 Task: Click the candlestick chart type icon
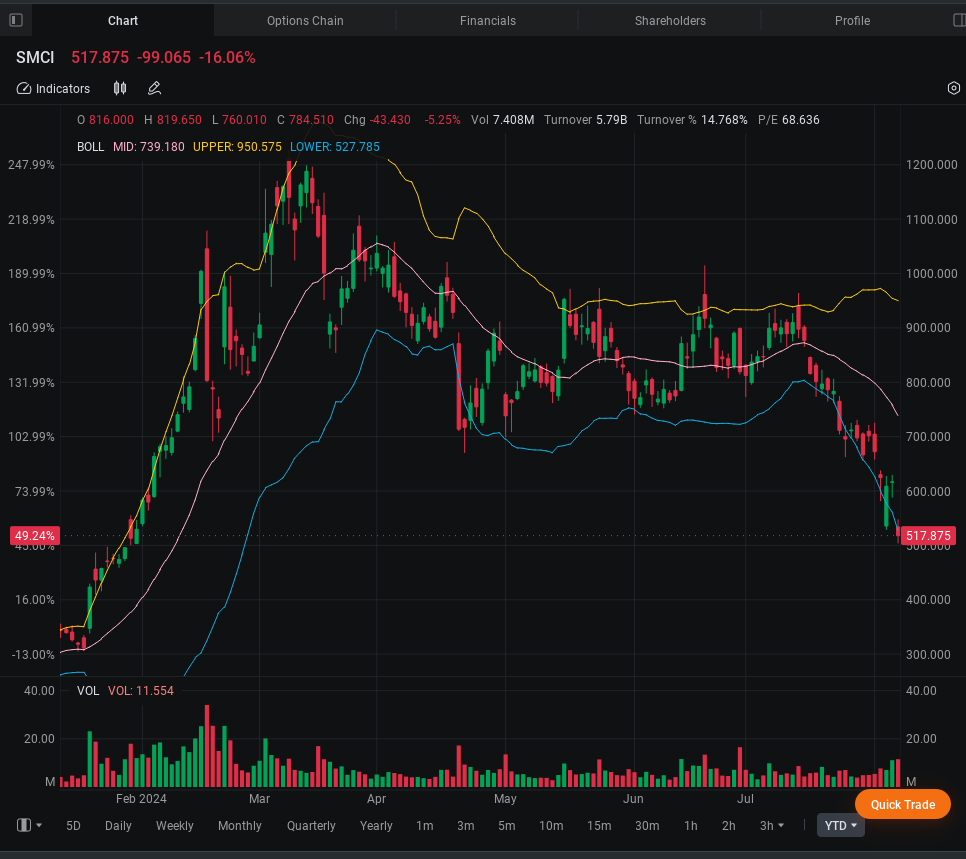pyautogui.click(x=120, y=89)
